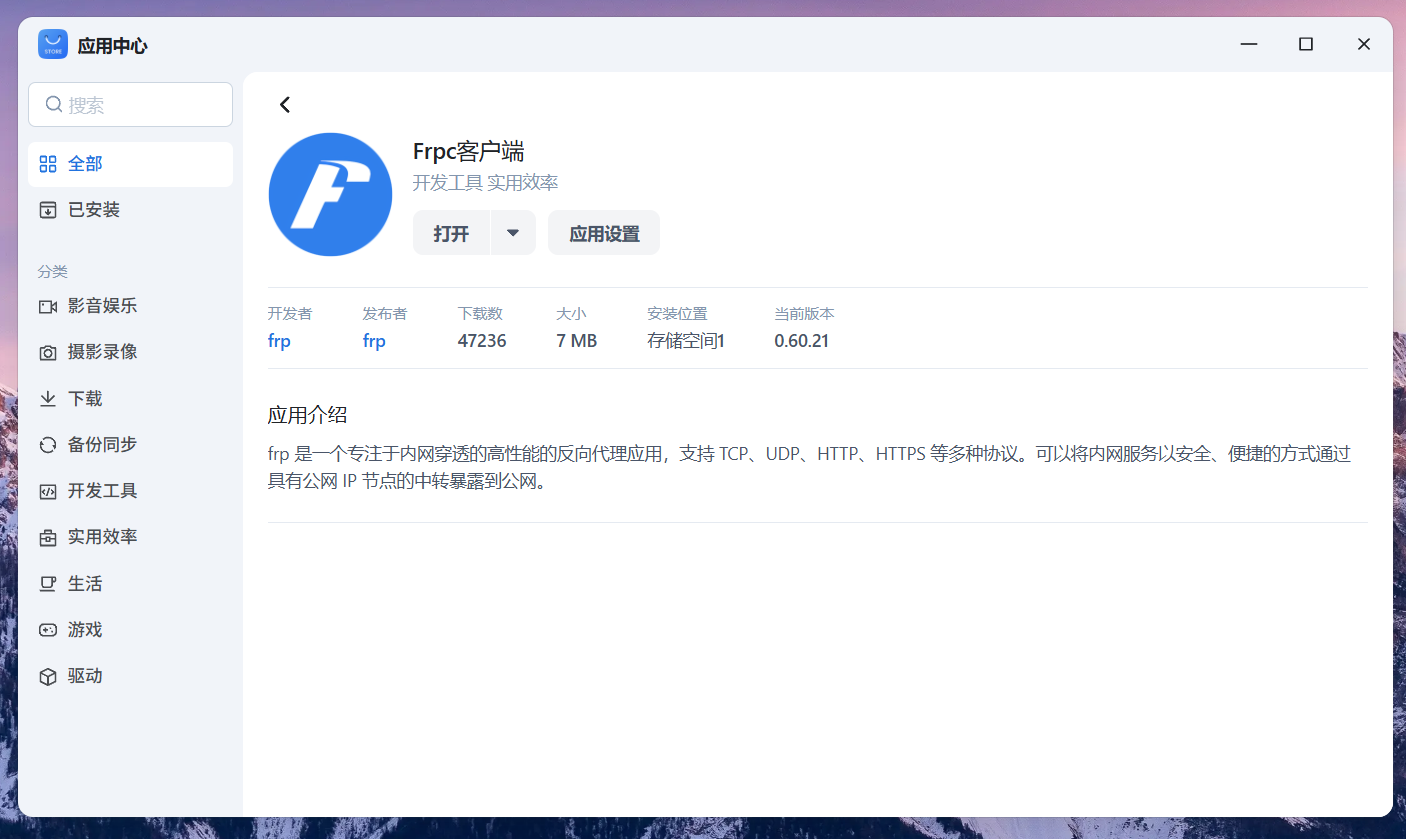The width and height of the screenshot is (1406, 839).
Task: Click the 安装位置 label
Action: [677, 314]
